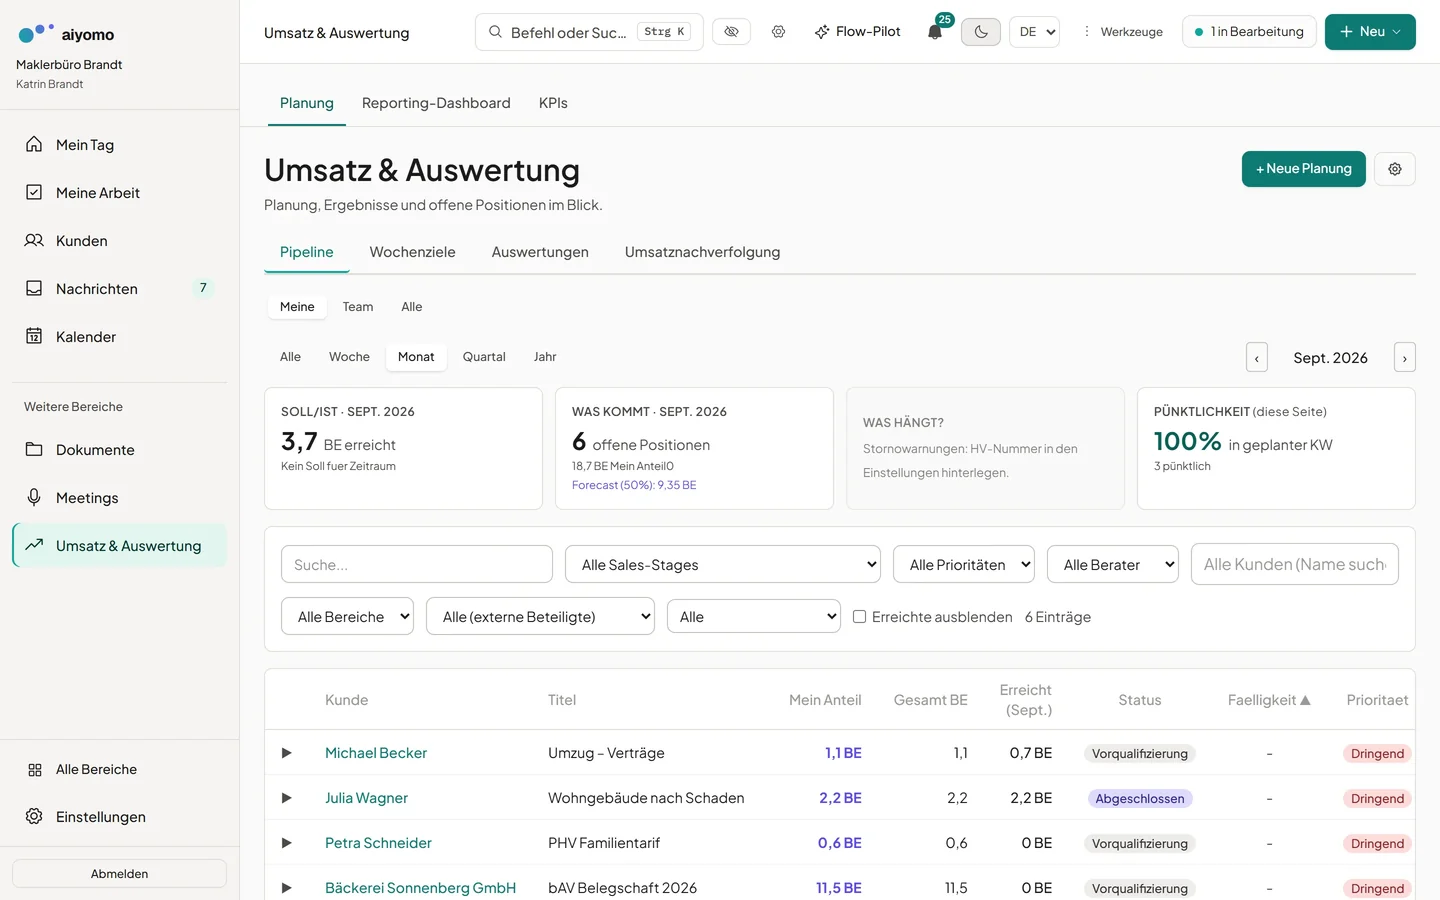This screenshot has width=1440, height=900.
Task: Switch to Umsatznachverfolgung tab
Action: (702, 252)
